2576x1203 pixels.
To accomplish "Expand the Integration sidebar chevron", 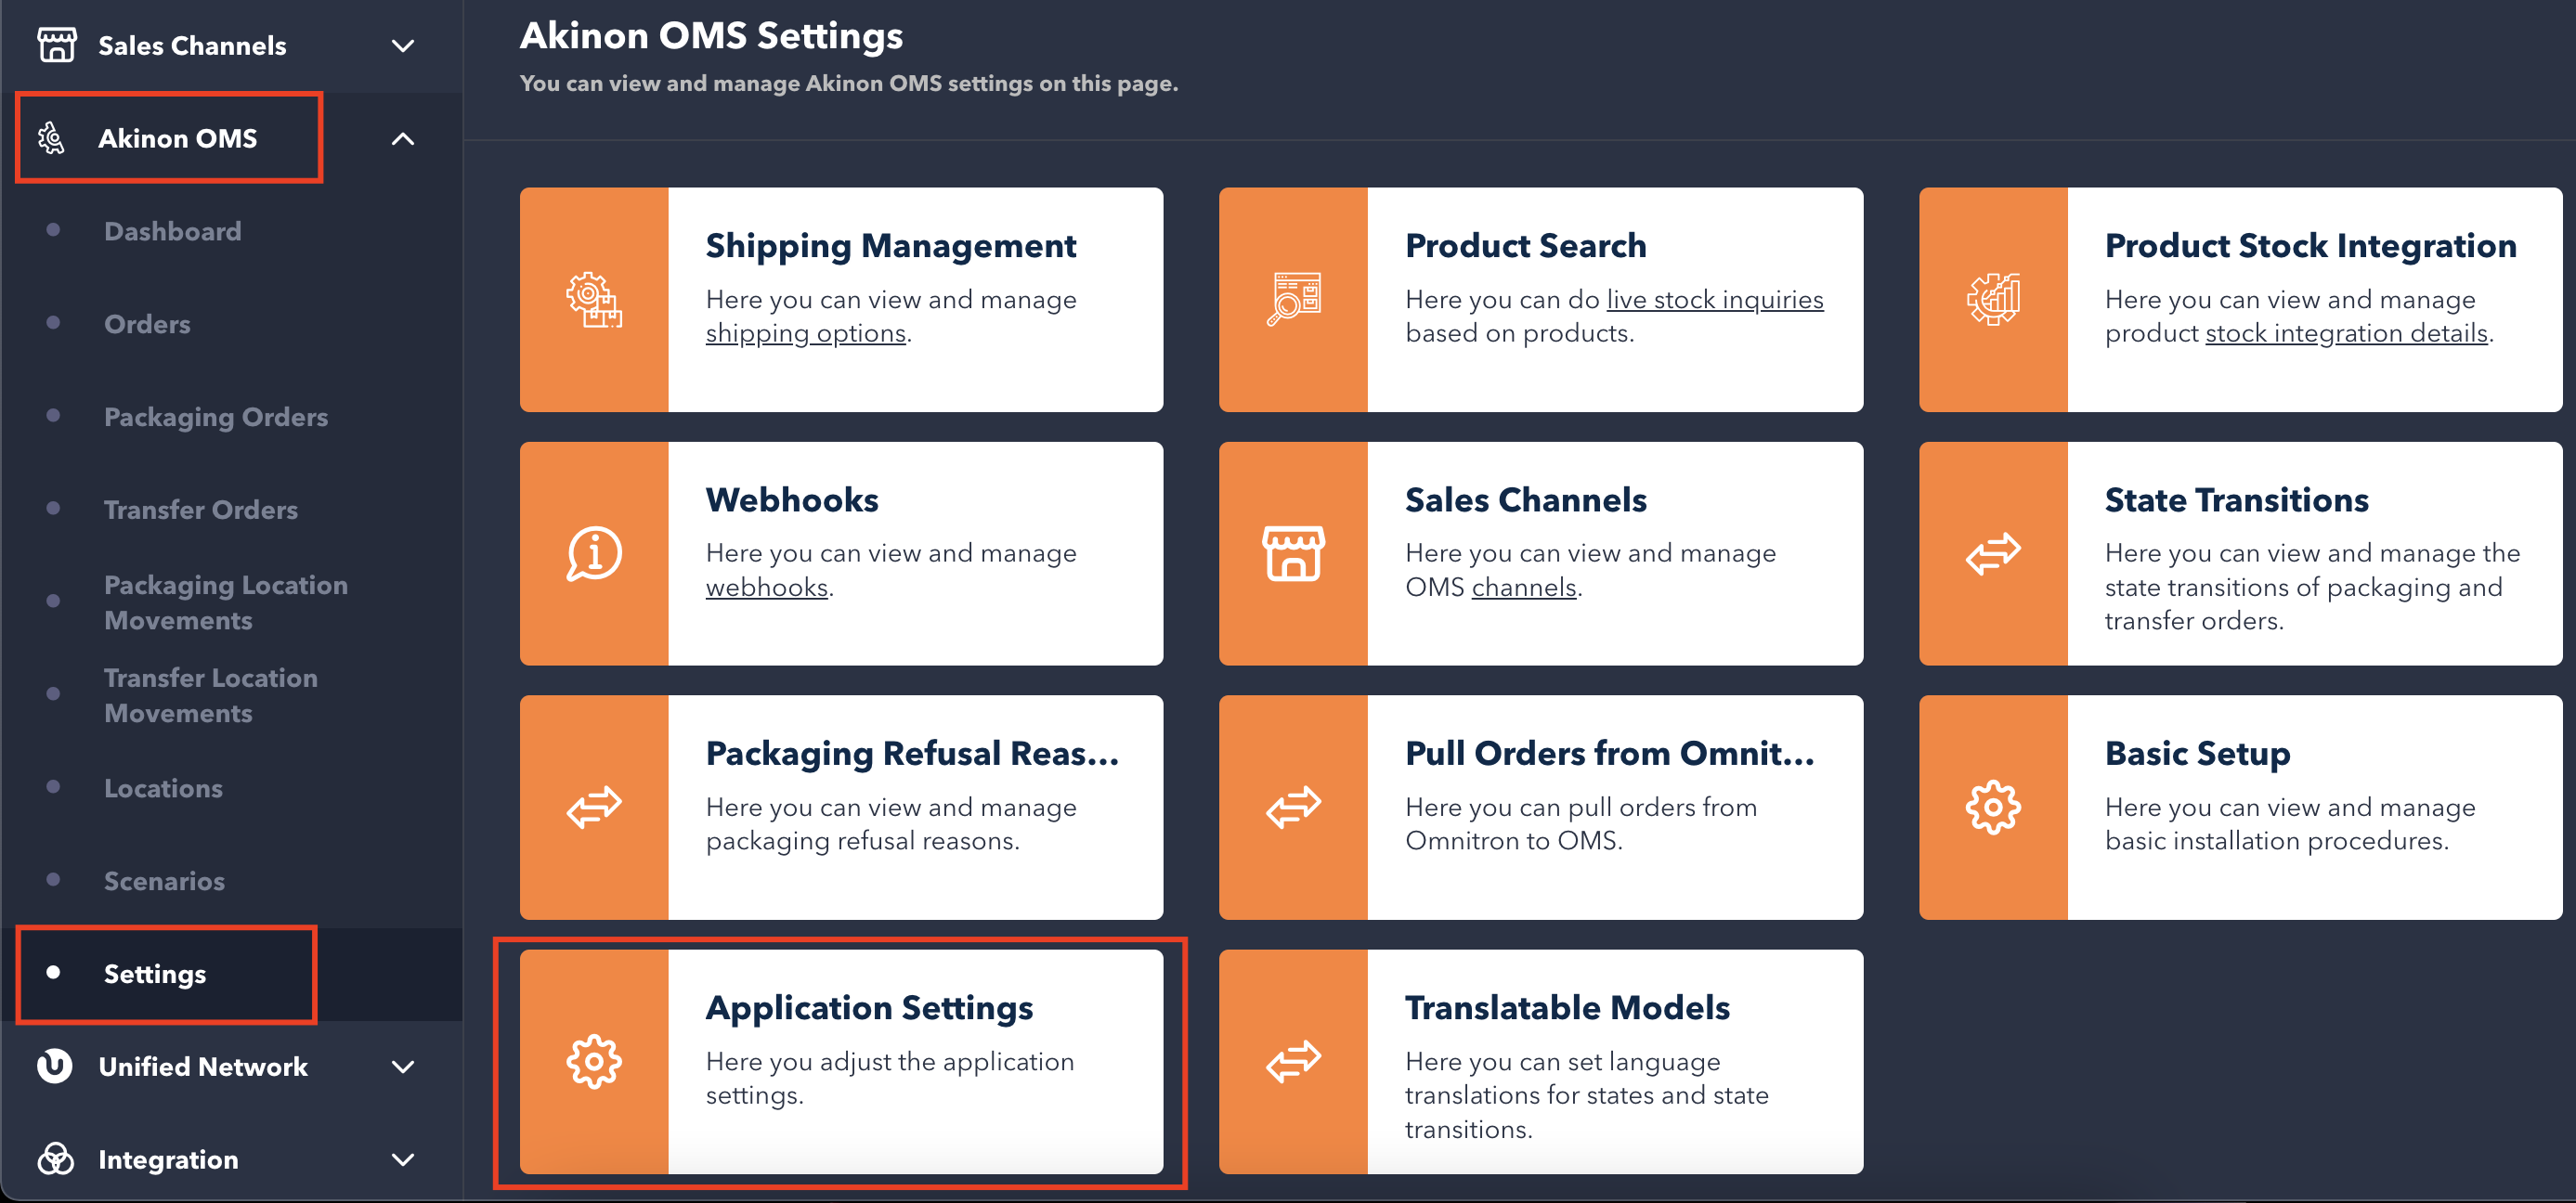I will point(402,1160).
